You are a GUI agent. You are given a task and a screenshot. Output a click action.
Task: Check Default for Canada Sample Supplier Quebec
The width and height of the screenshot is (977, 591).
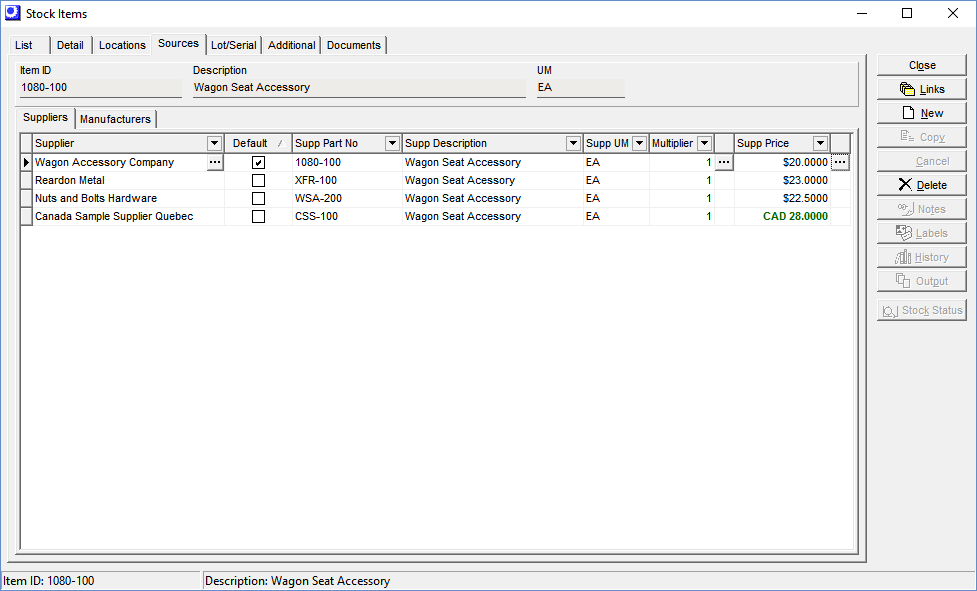(x=257, y=216)
